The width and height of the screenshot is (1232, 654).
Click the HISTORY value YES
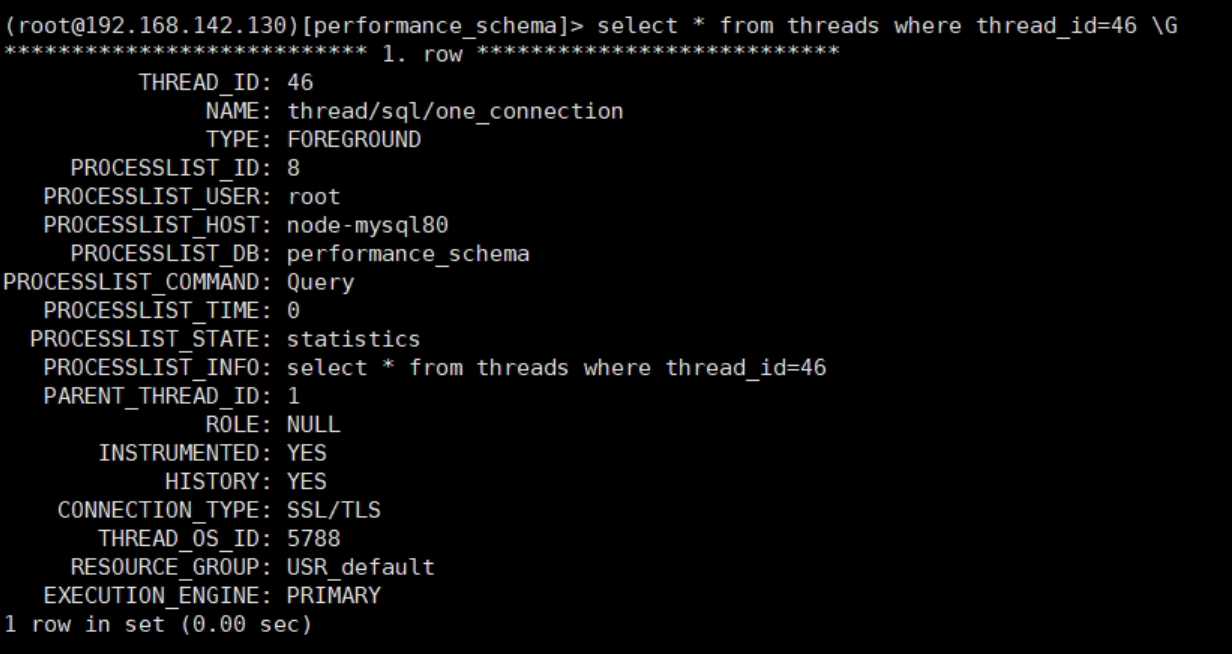coord(307,482)
